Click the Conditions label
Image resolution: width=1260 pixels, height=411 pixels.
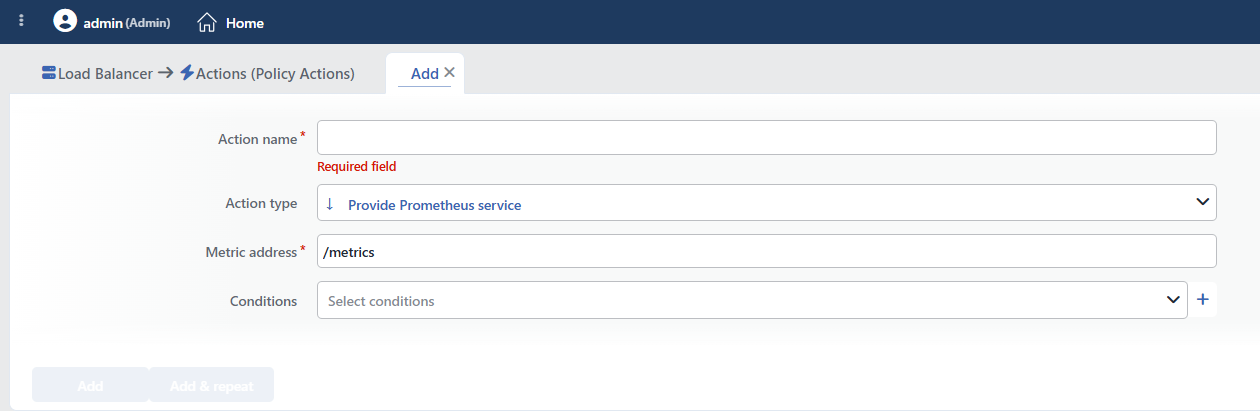pyautogui.click(x=263, y=300)
